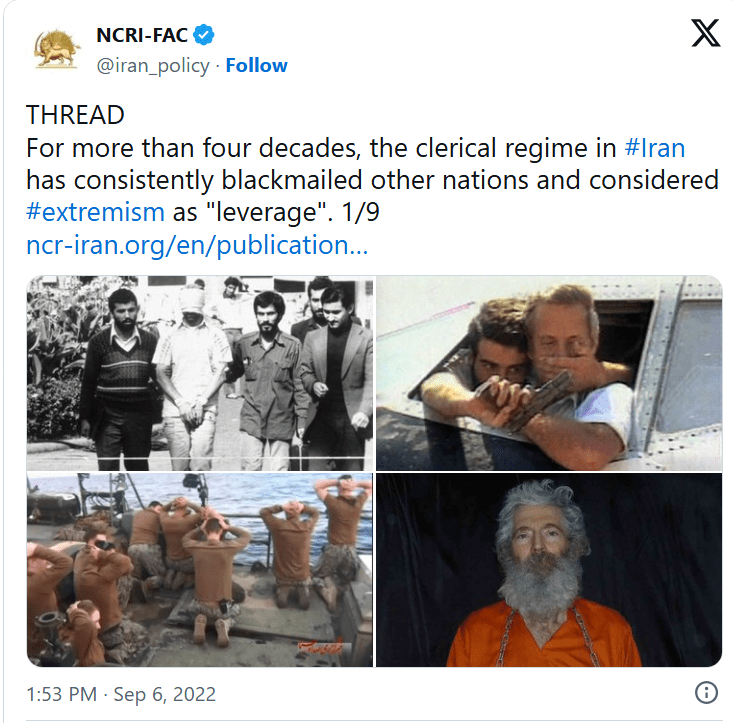Open the #Iran hashtag

[654, 148]
